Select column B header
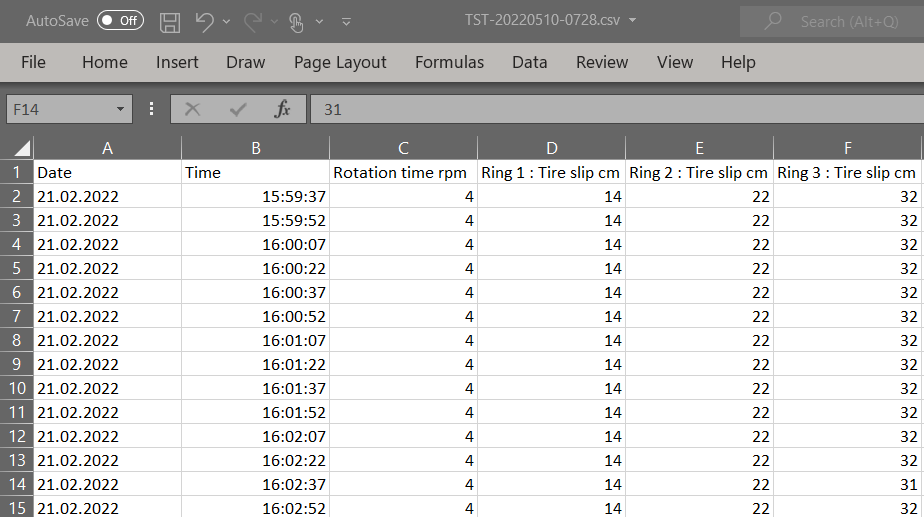Screen dimensions: 924x517 [x=255, y=148]
